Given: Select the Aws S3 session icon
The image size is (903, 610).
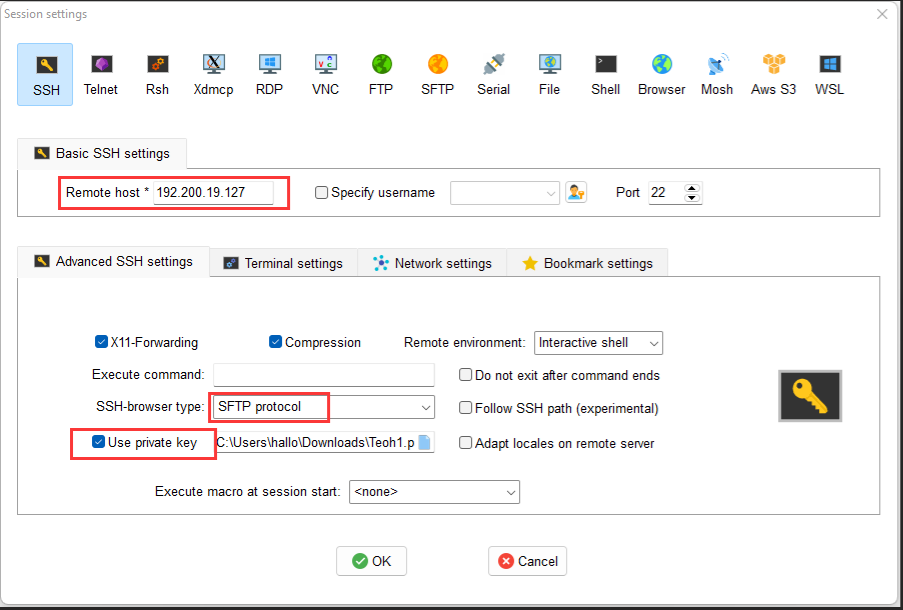Looking at the screenshot, I should [774, 74].
